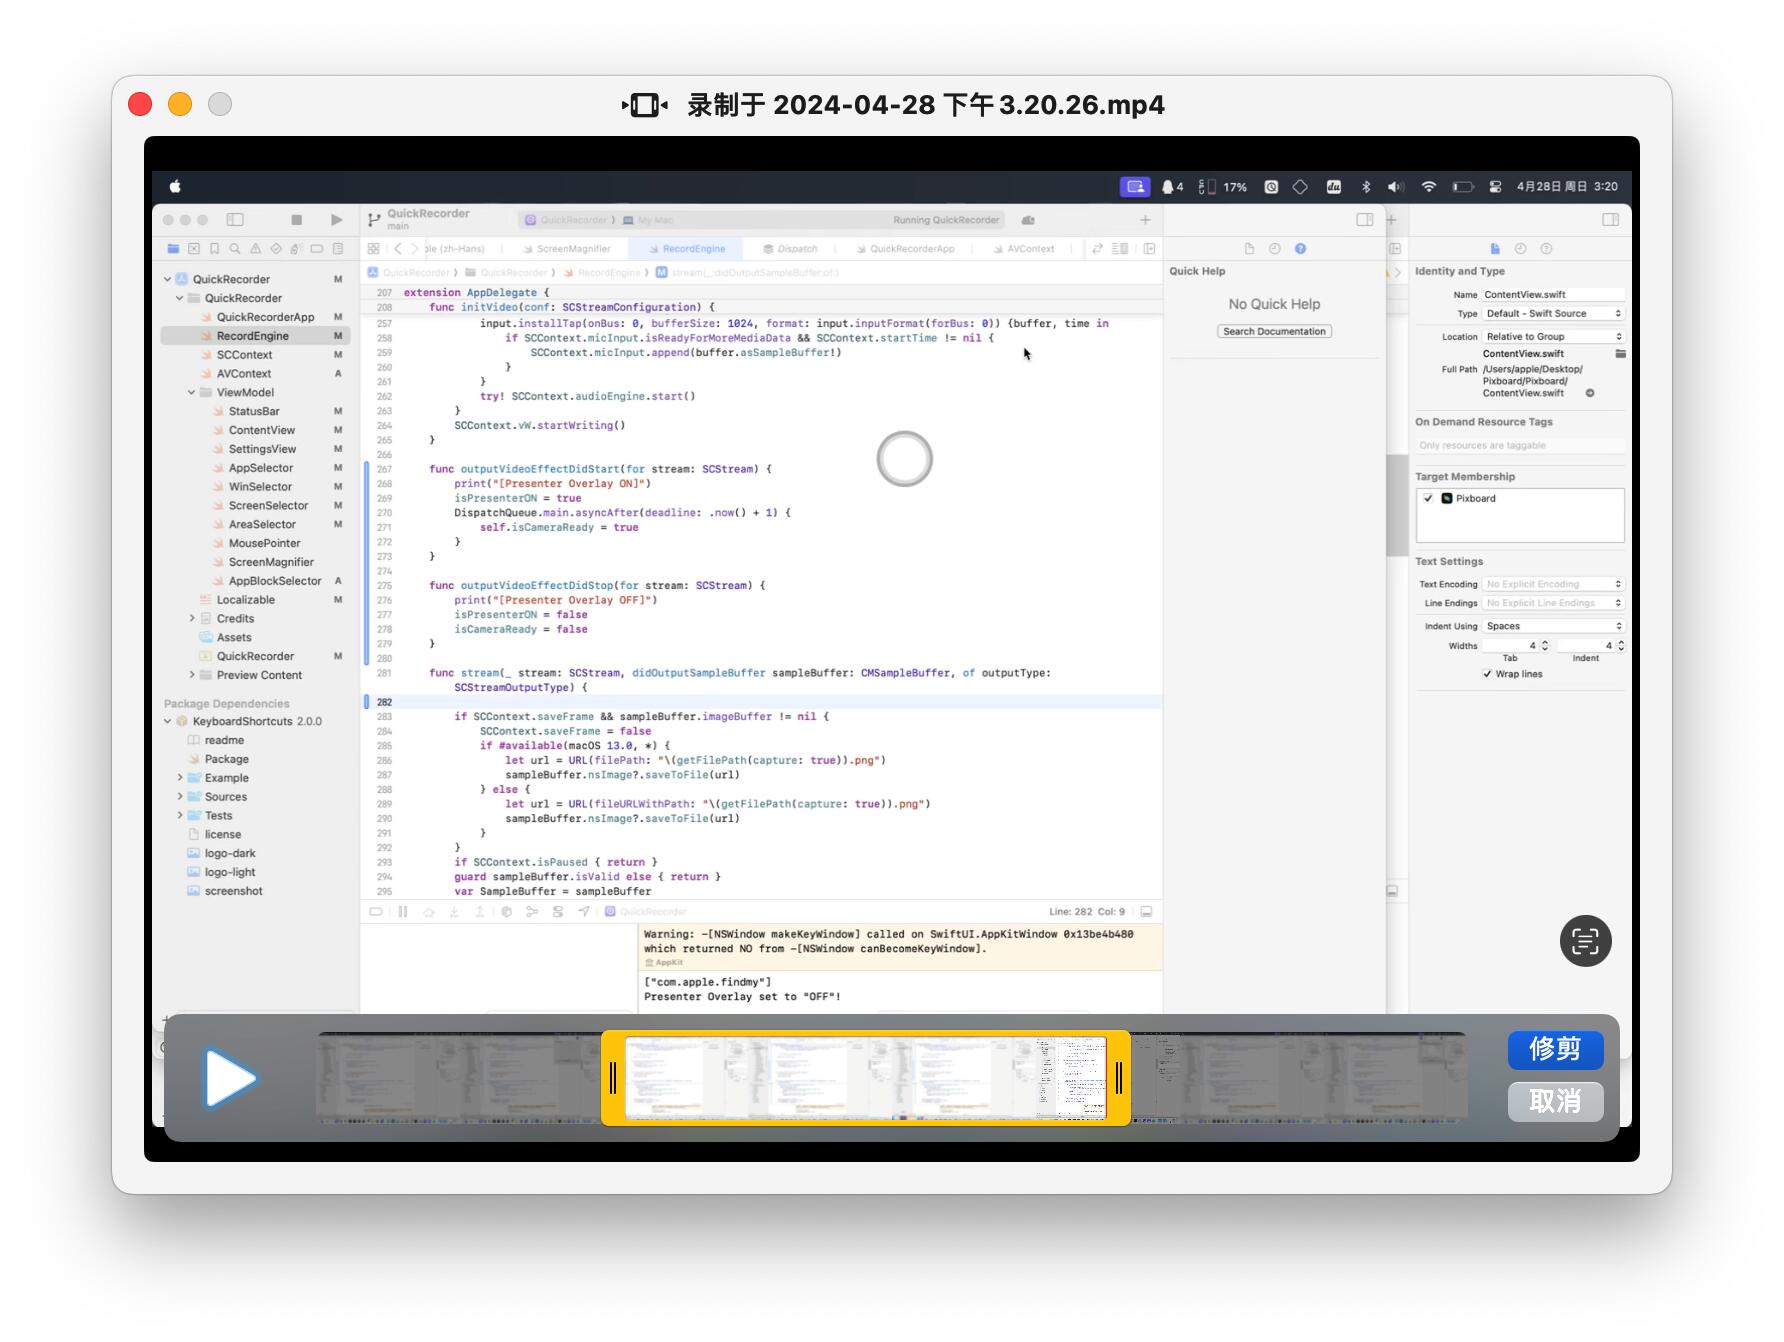Click the right yellow trim handle

[1119, 1078]
